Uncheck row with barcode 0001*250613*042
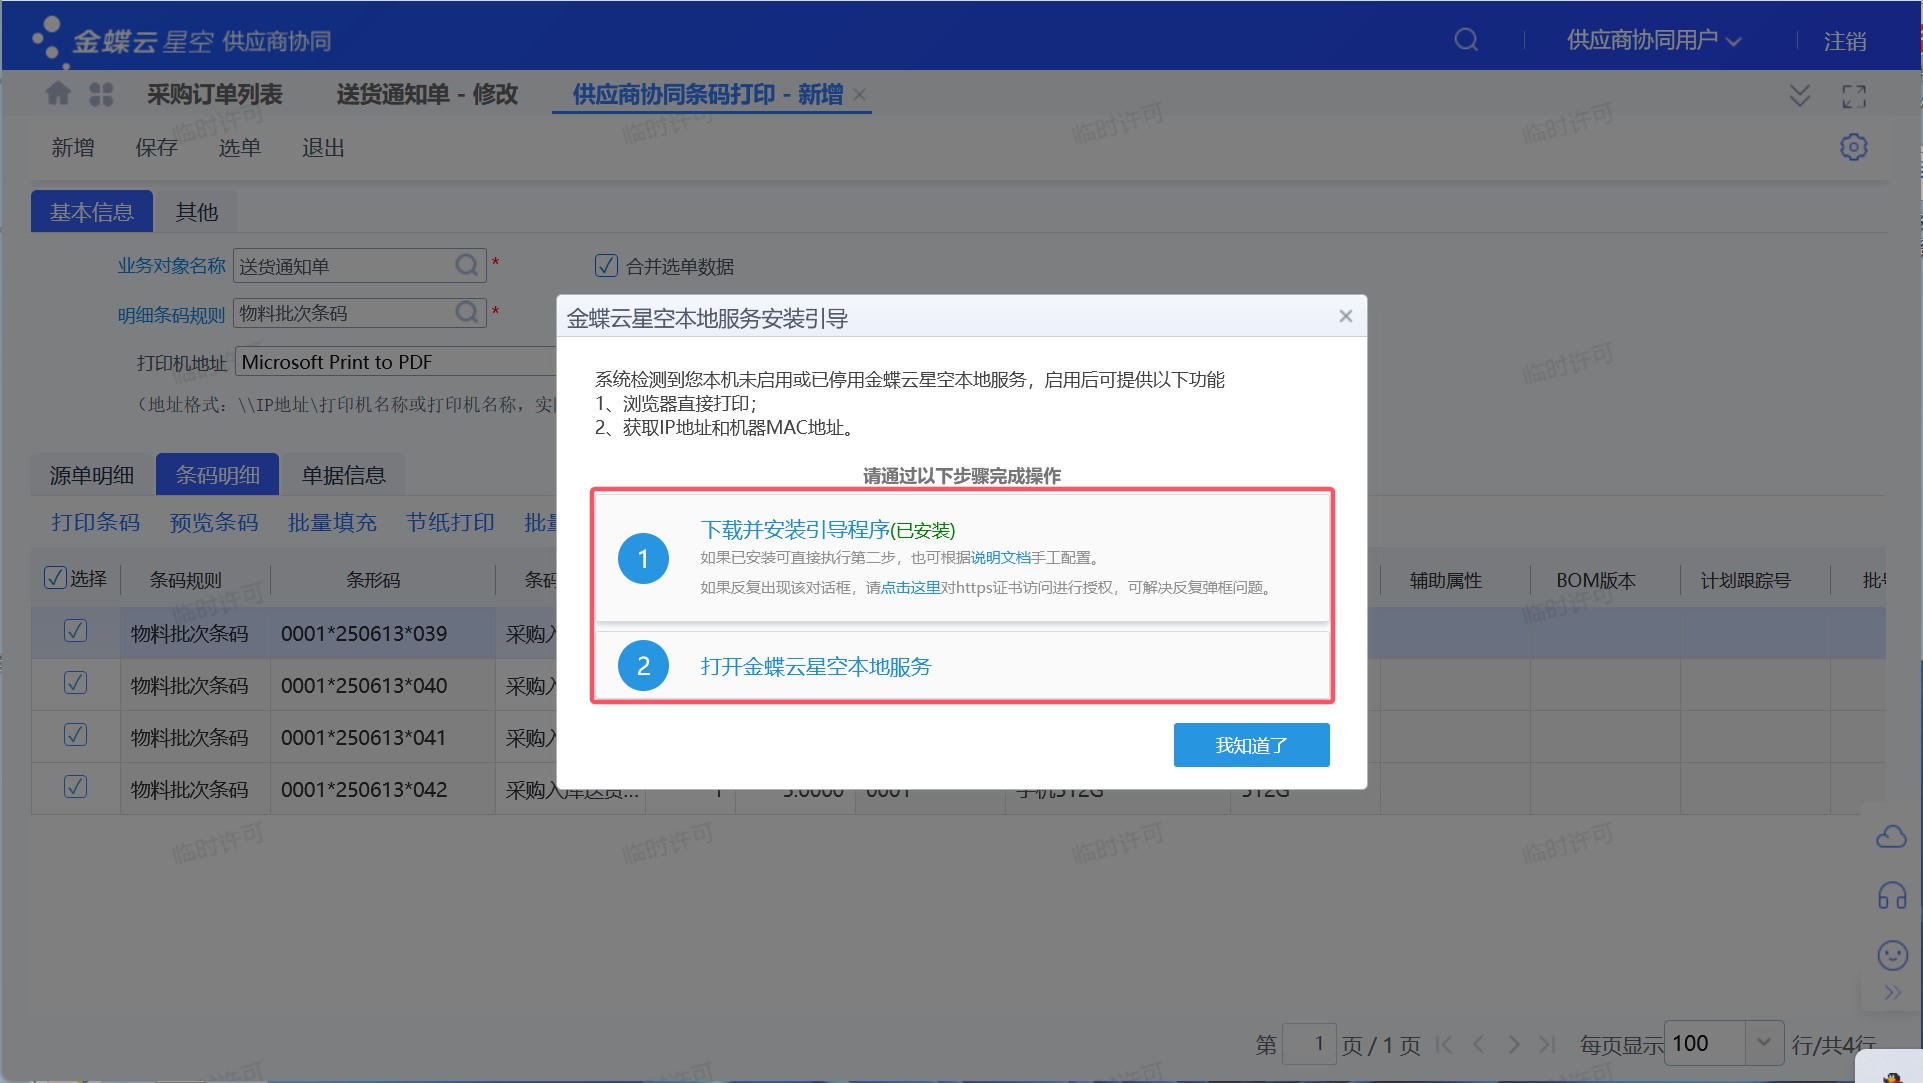This screenshot has height=1083, width=1923. click(75, 787)
